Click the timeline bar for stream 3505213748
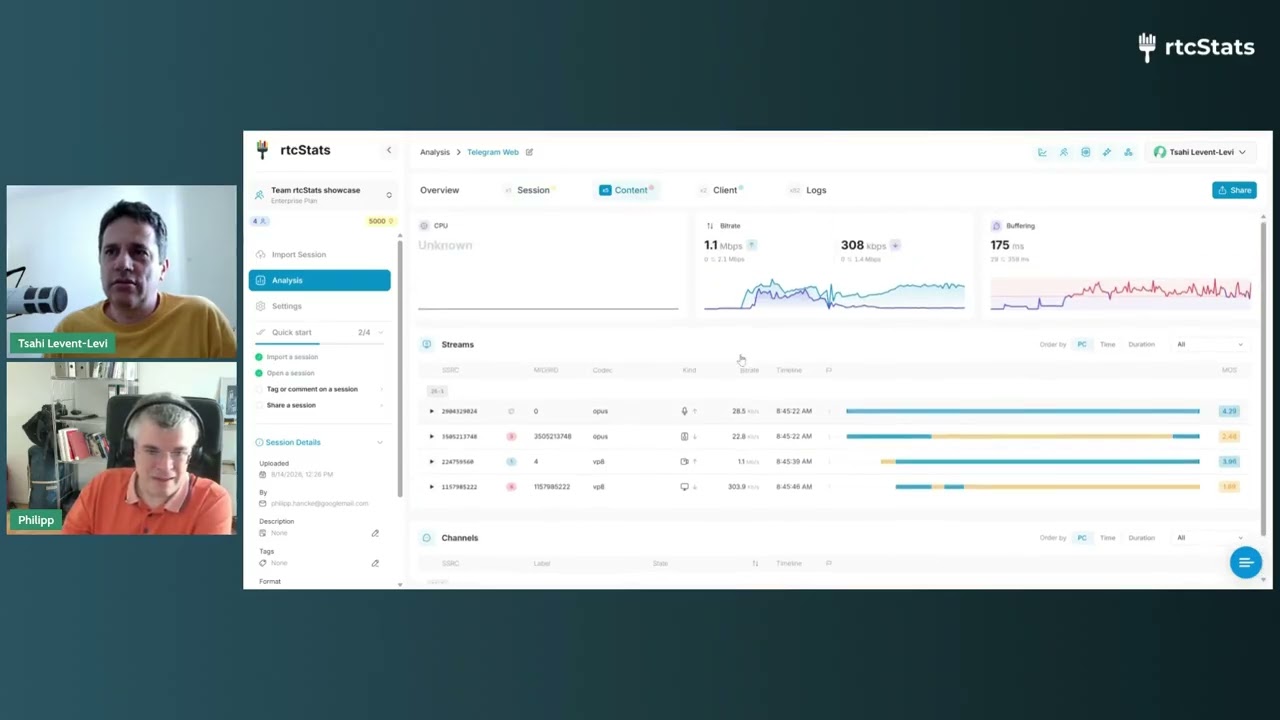Image resolution: width=1280 pixels, height=720 pixels. (1022, 436)
